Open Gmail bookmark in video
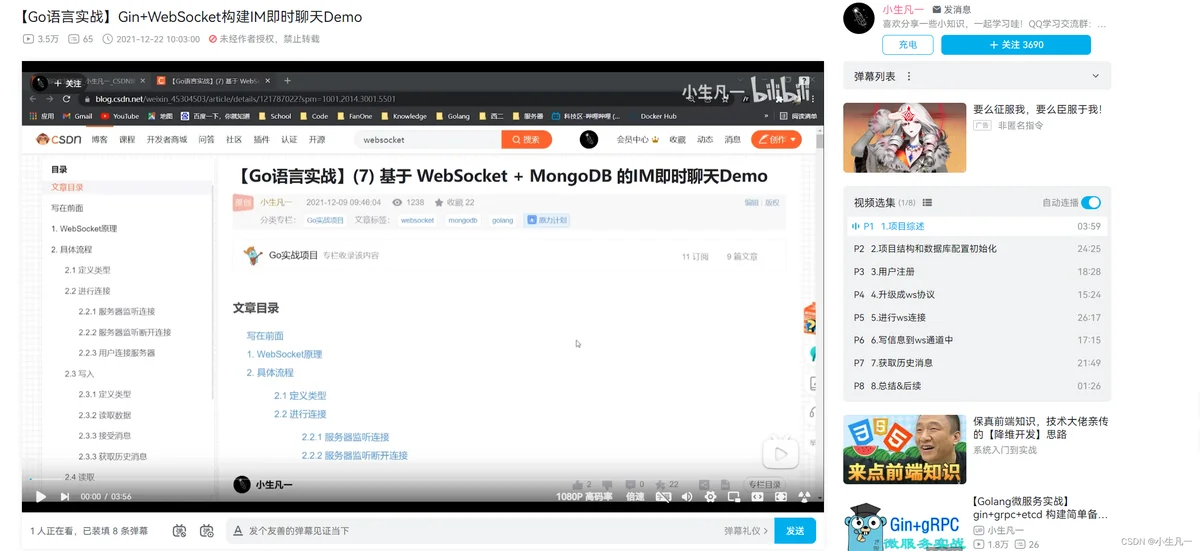The image size is (1200, 551). coord(78,116)
